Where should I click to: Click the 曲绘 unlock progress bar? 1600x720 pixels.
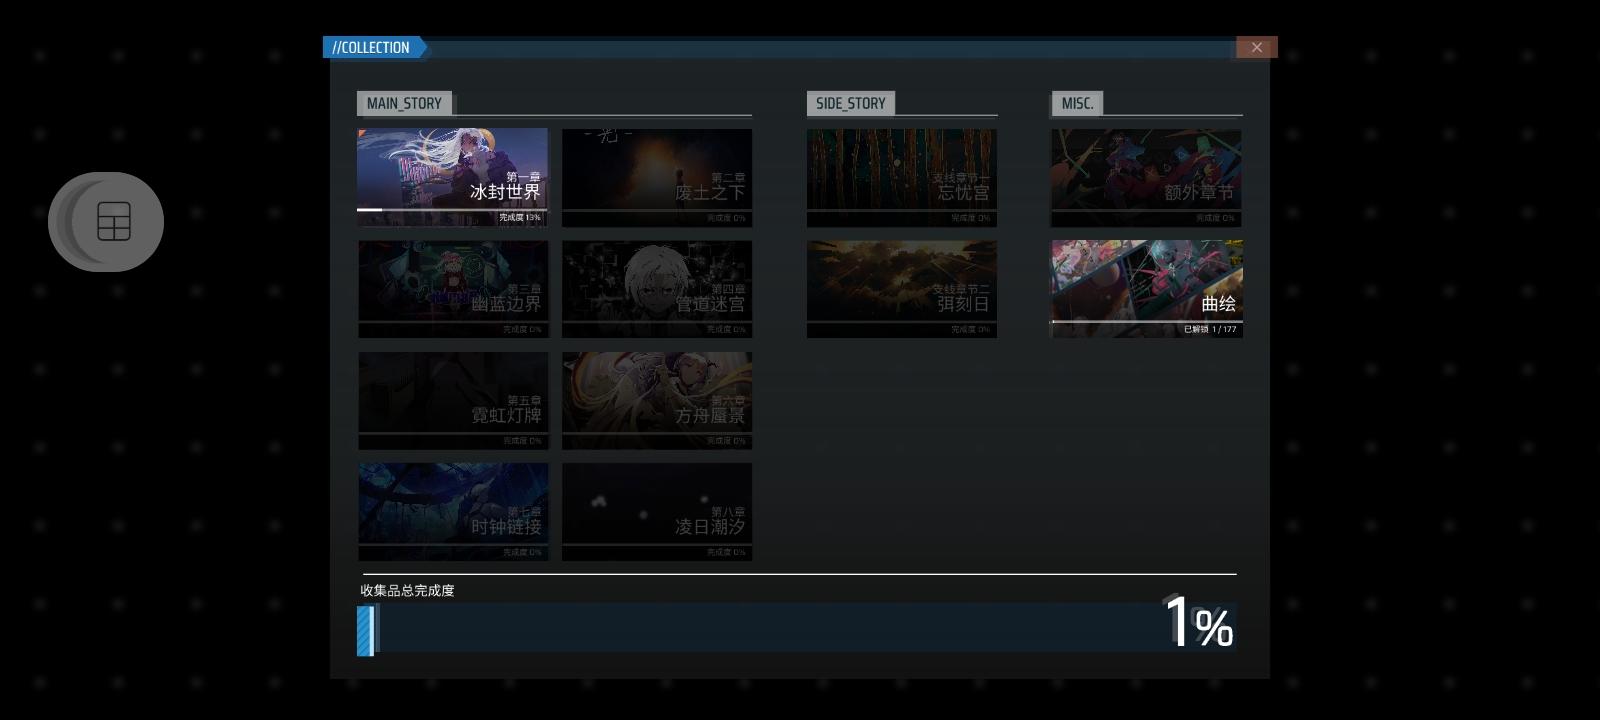tap(1146, 321)
